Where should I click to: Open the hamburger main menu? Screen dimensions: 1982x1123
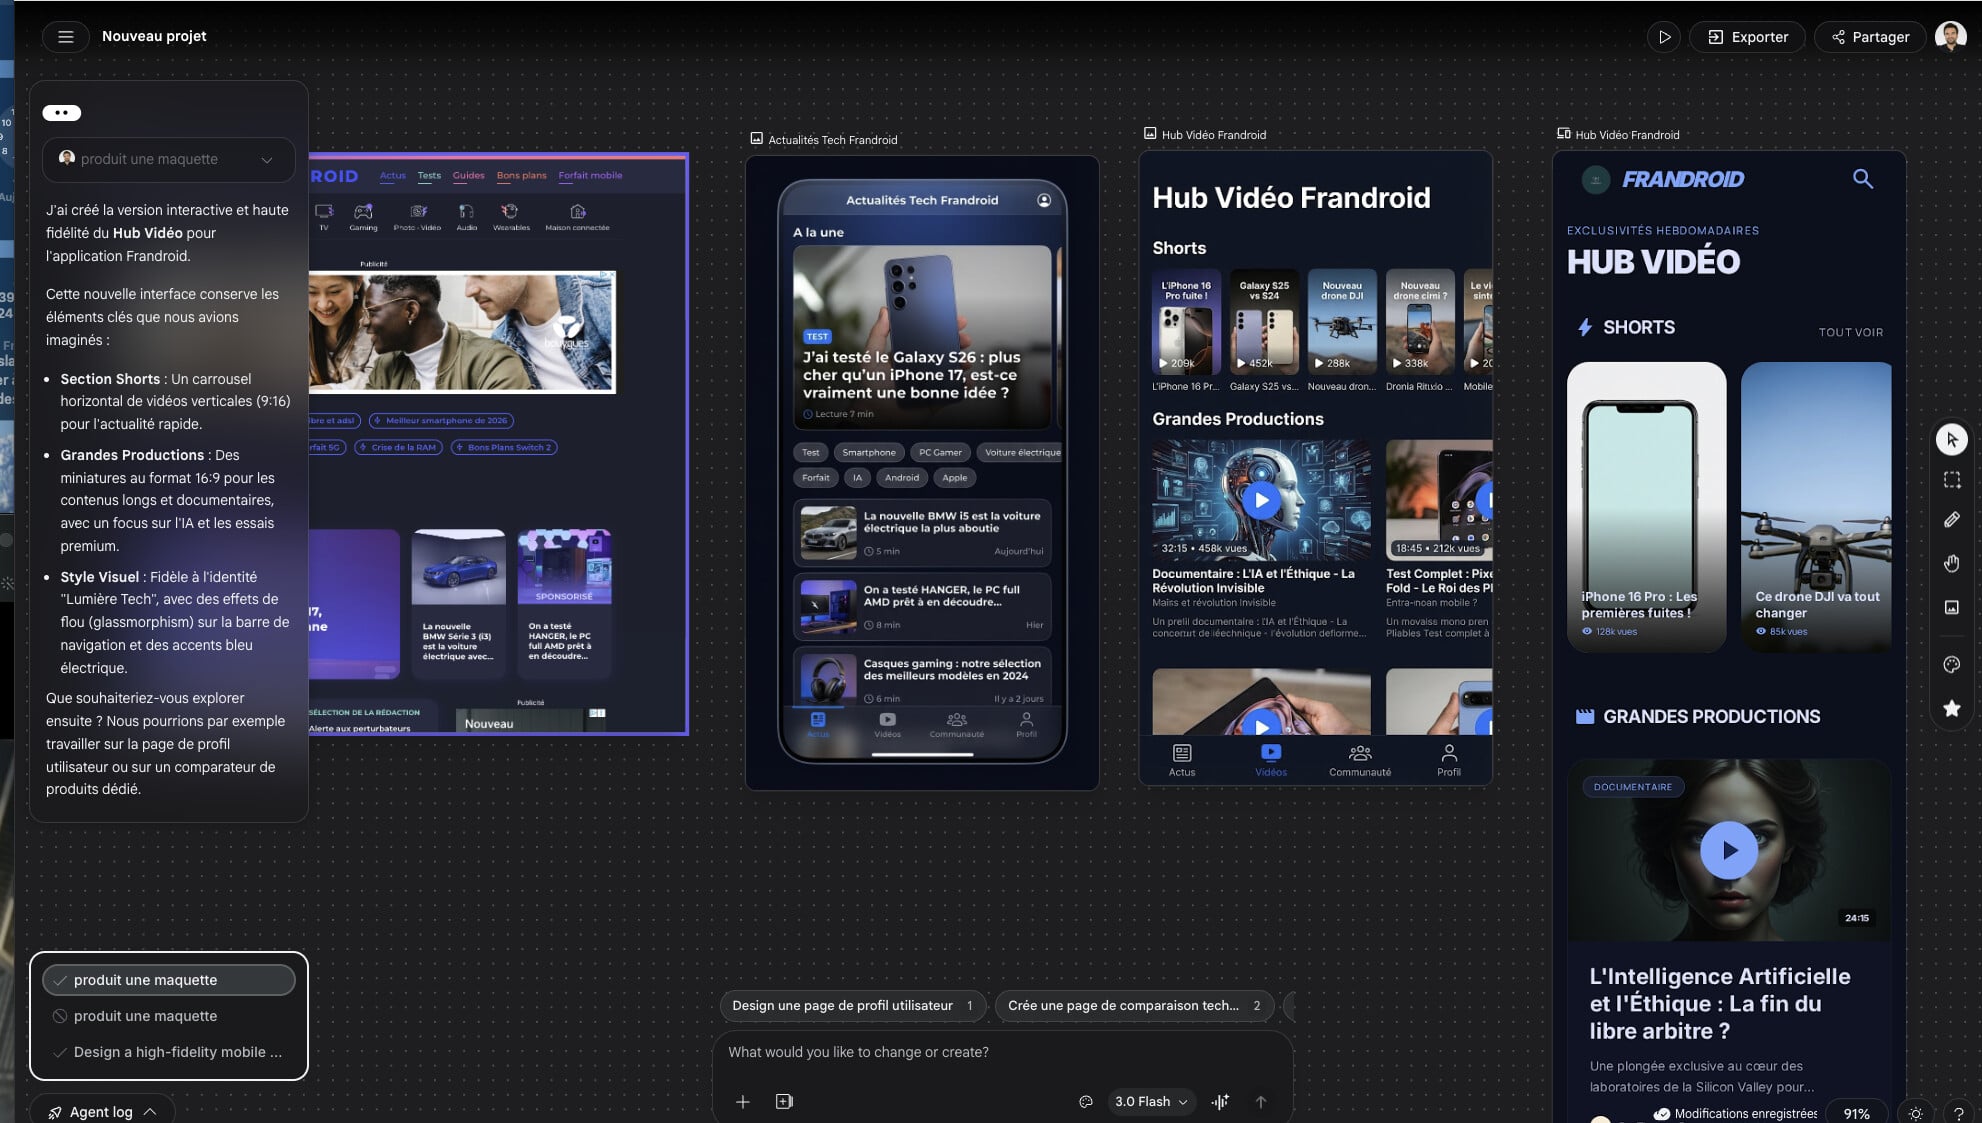(66, 37)
